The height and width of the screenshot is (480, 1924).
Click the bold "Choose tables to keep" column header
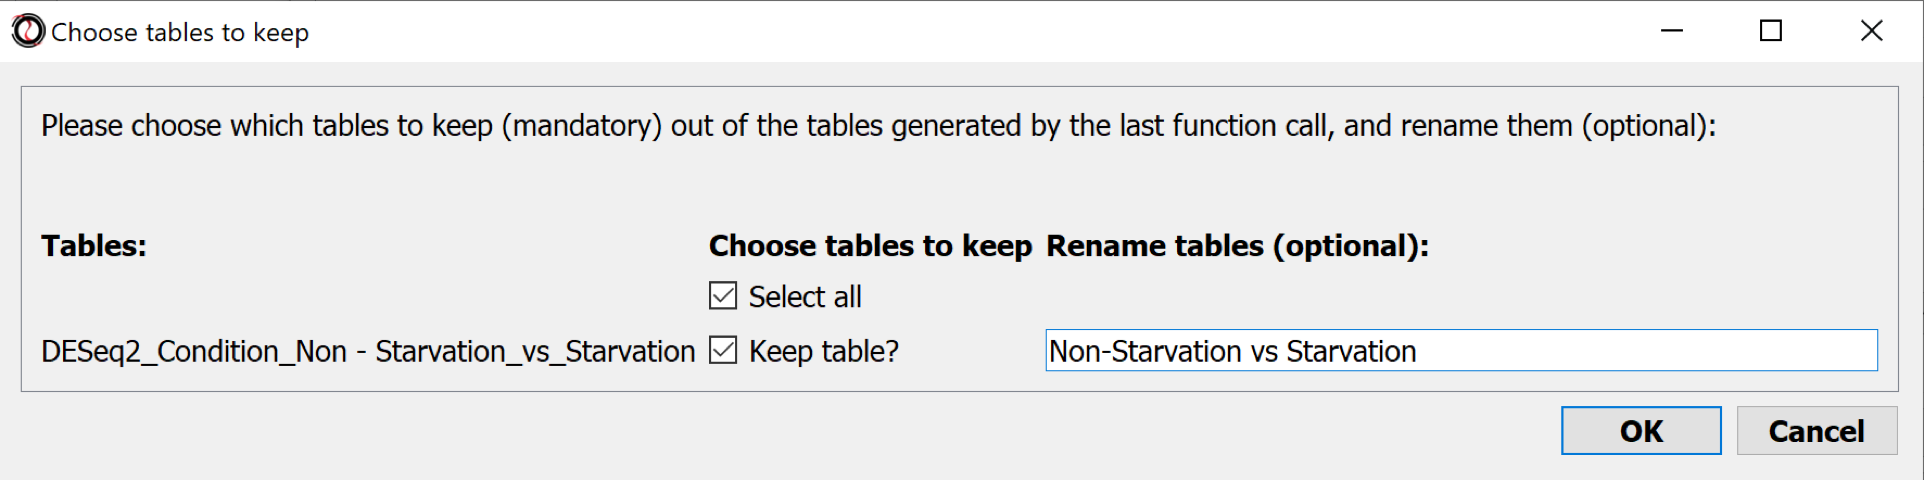(x=870, y=246)
